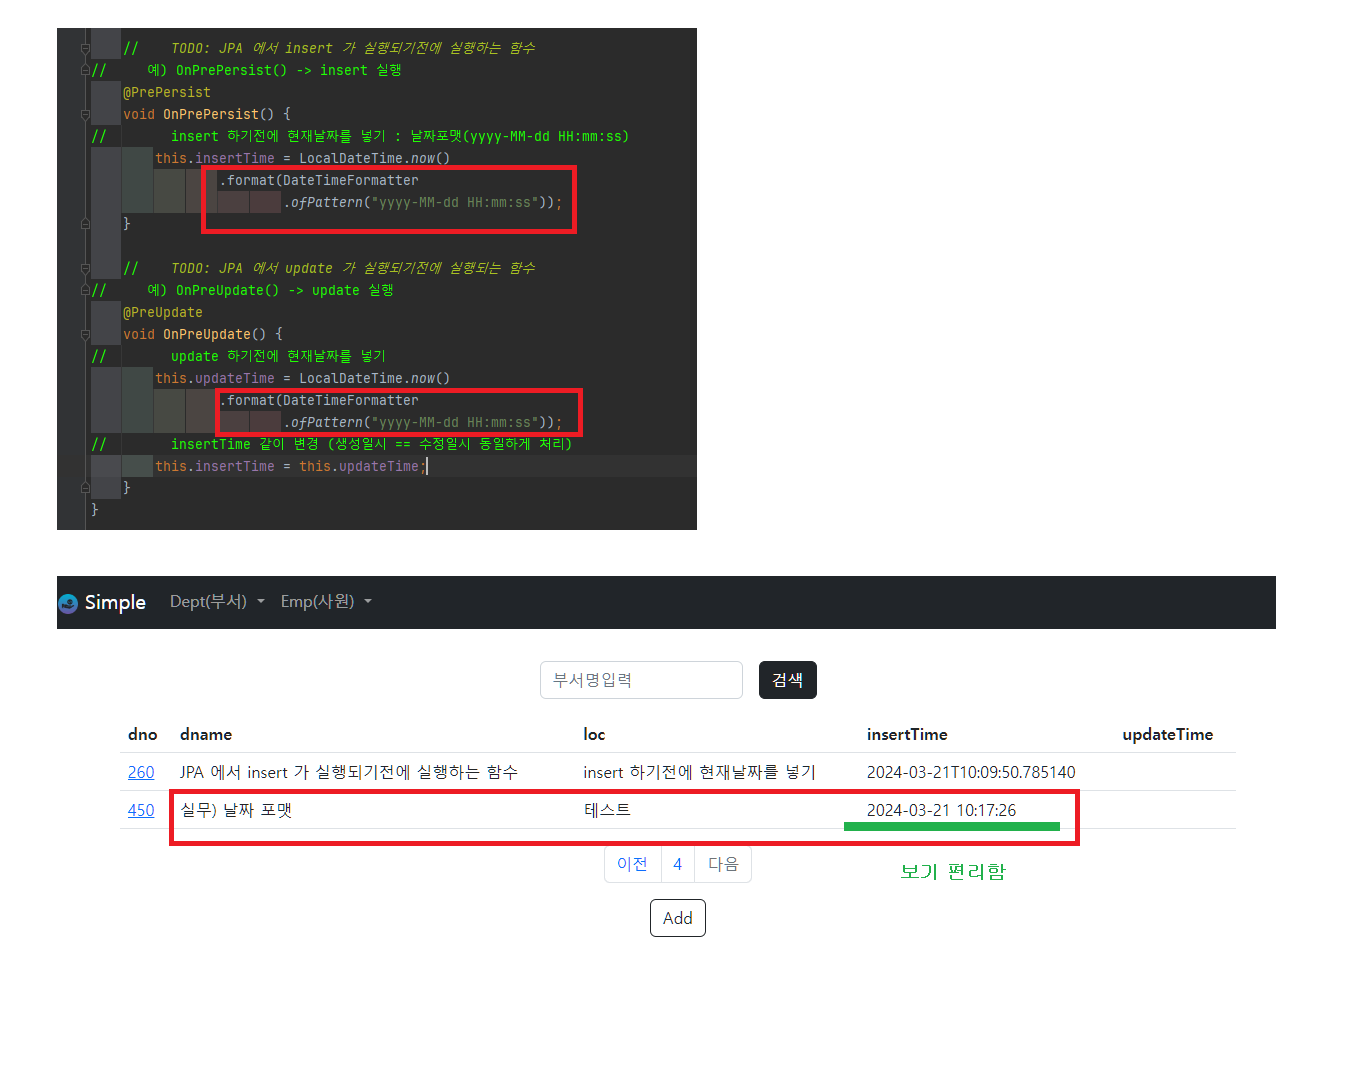Click the Simple brand logo icon

(x=68, y=603)
